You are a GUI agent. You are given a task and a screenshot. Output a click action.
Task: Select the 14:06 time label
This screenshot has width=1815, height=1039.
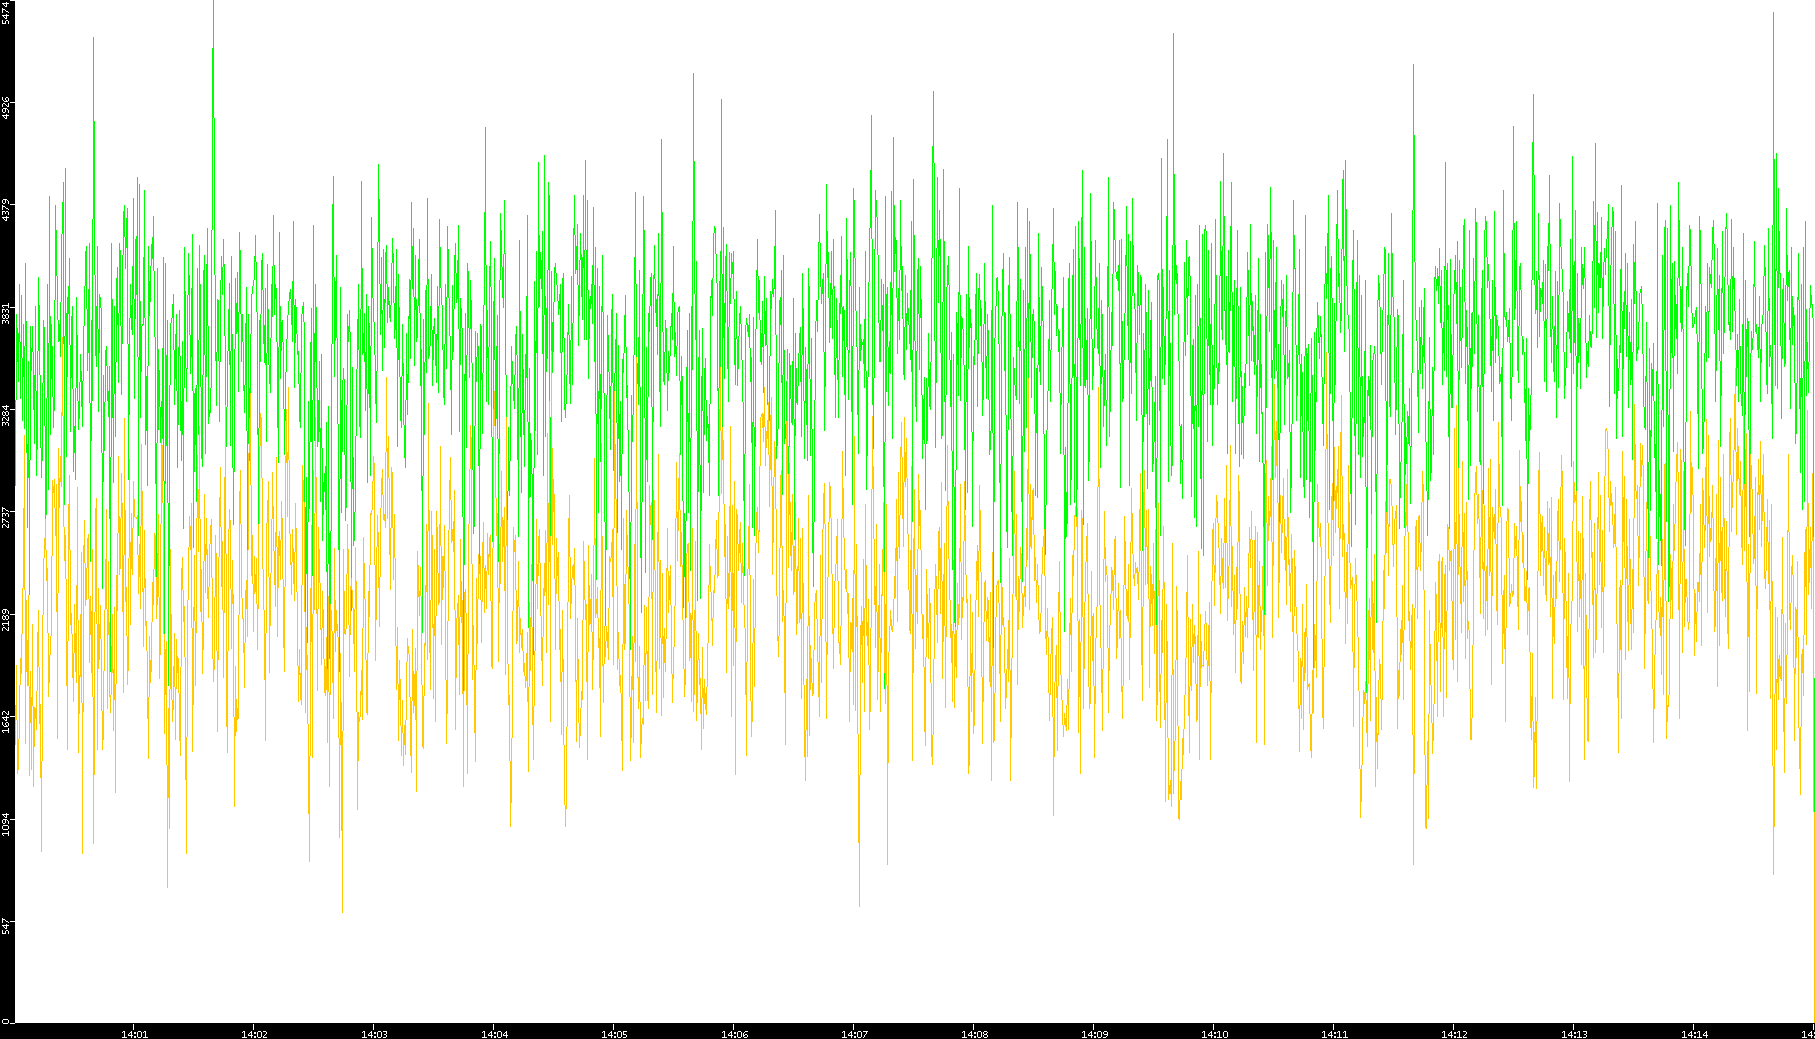click(x=734, y=1034)
